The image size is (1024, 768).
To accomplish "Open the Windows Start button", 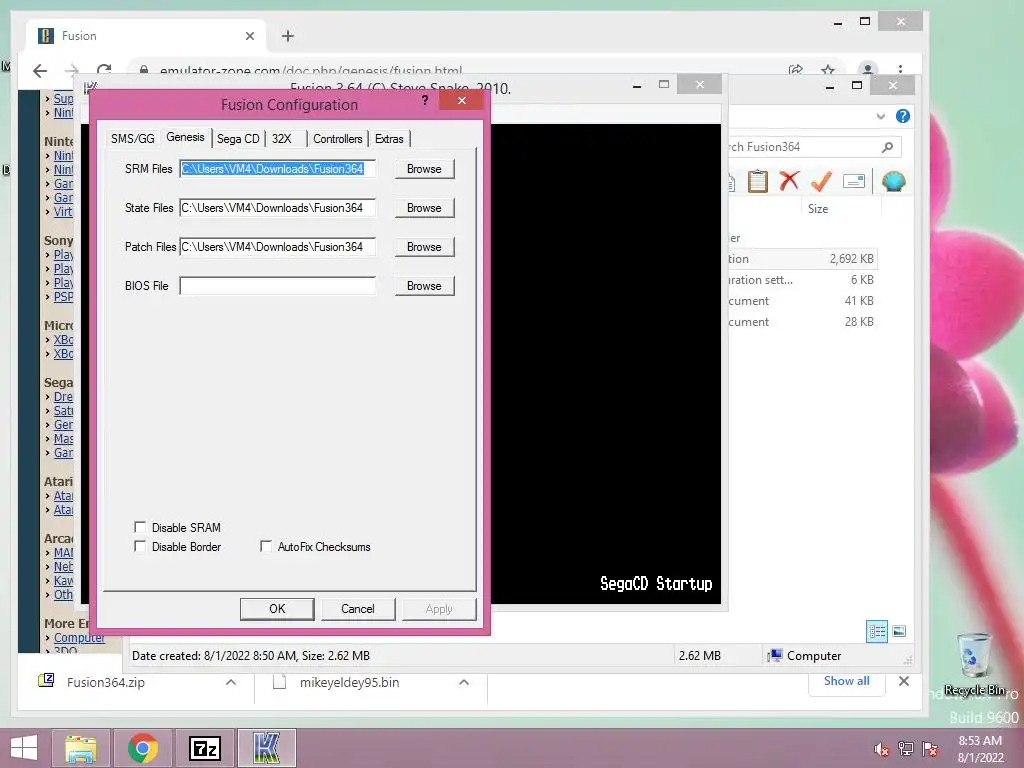I will pyautogui.click(x=24, y=748).
